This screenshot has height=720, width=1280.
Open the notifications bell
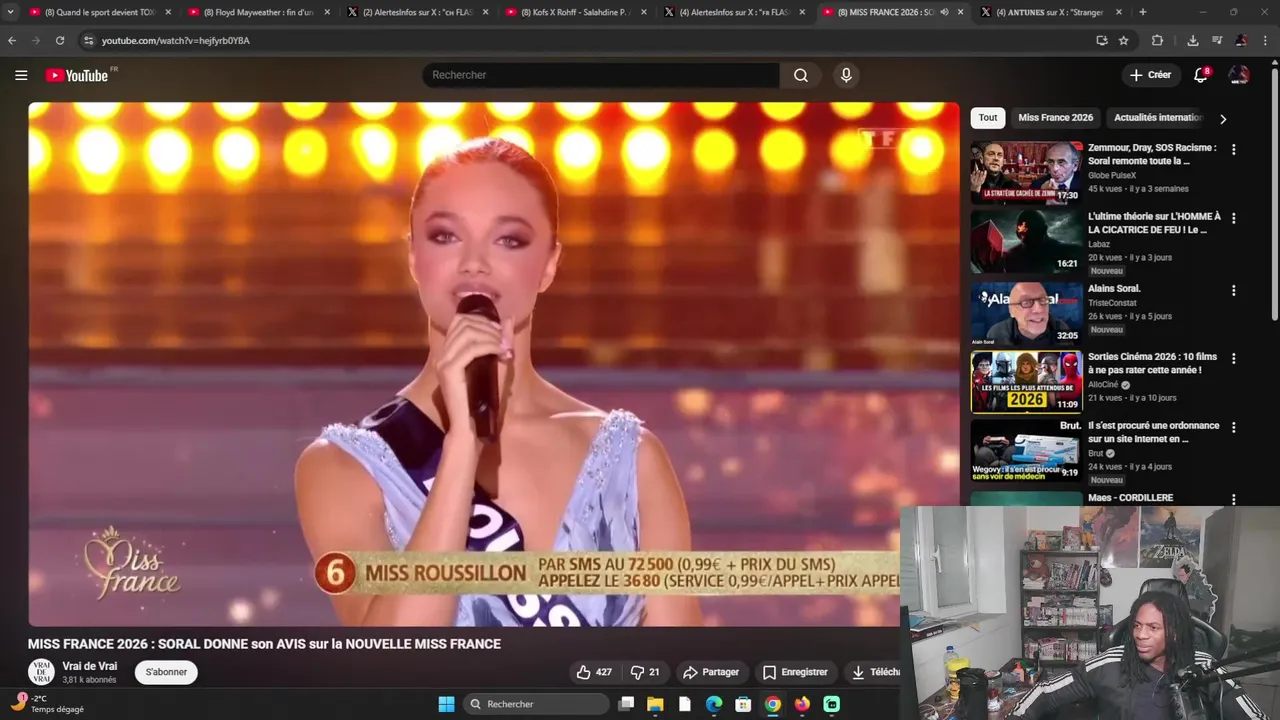[1201, 75]
